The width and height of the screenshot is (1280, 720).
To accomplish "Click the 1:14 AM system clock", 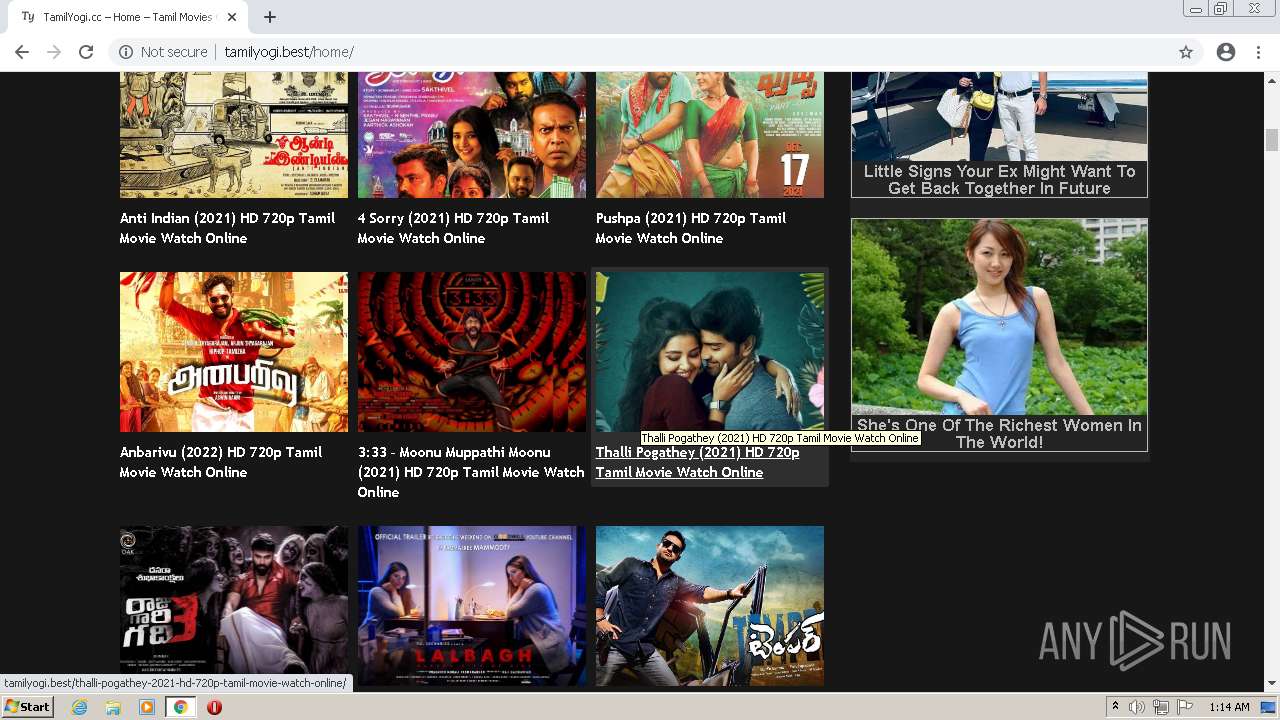I will tap(1229, 707).
